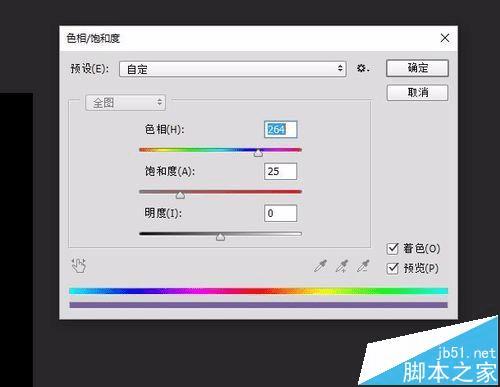Close the 色相/饱和度 dialog
The height and width of the screenshot is (387, 500).
(x=445, y=38)
